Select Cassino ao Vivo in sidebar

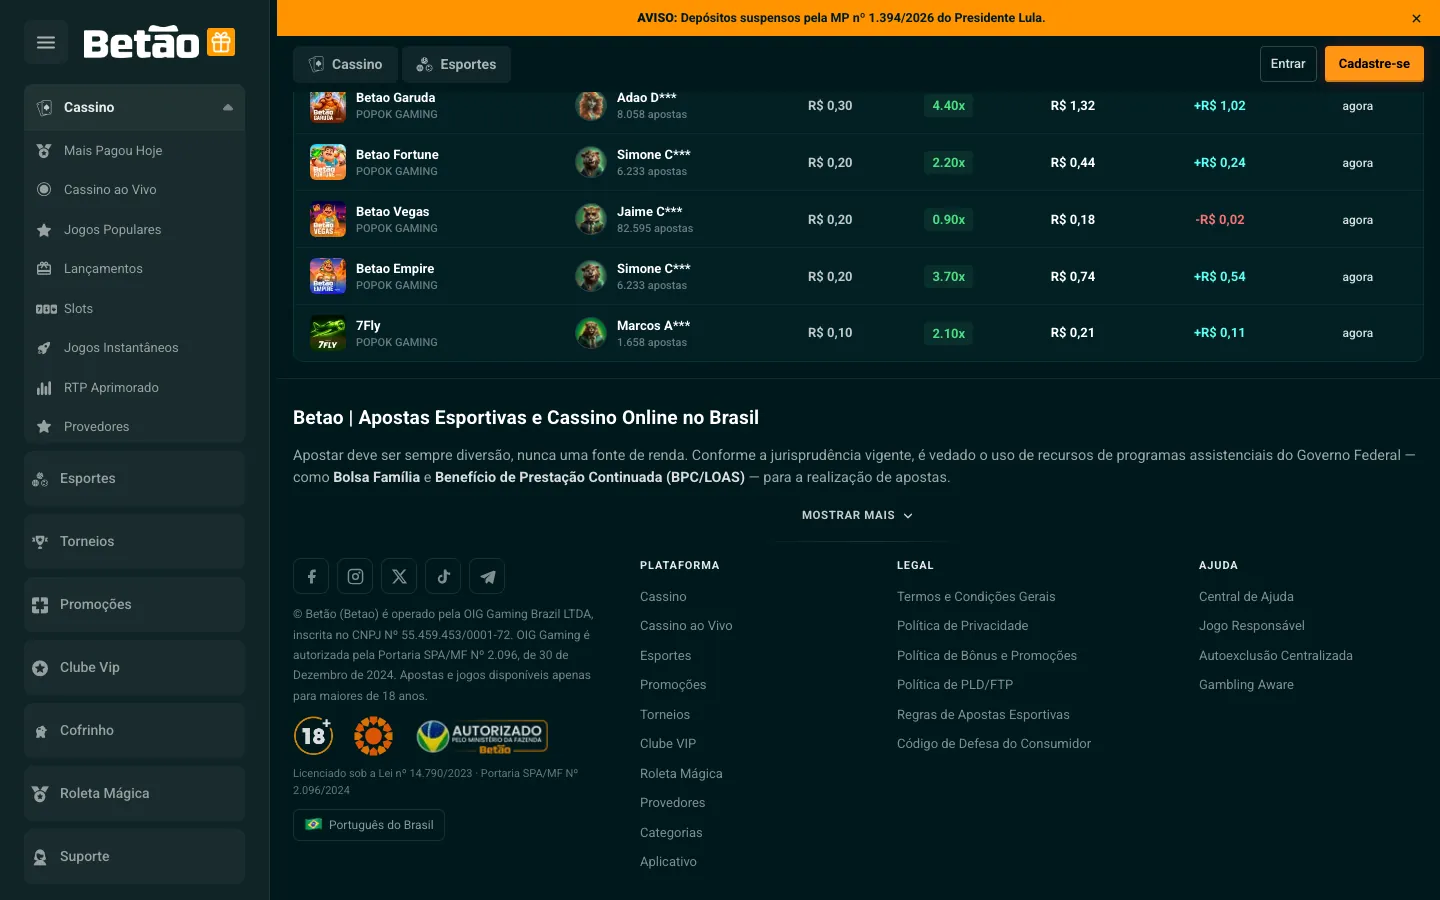coord(110,190)
